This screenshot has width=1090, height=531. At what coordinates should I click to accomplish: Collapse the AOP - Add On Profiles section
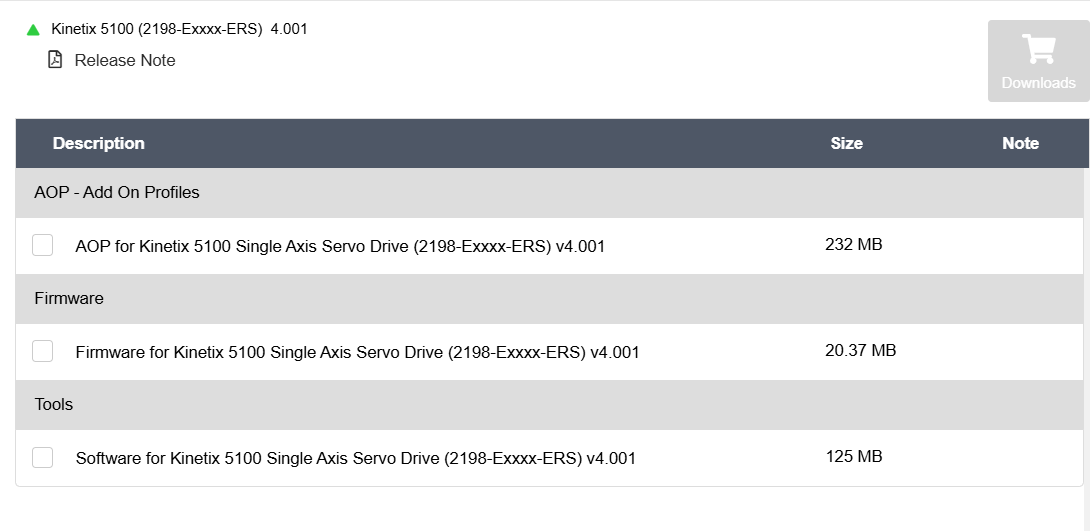pos(117,192)
